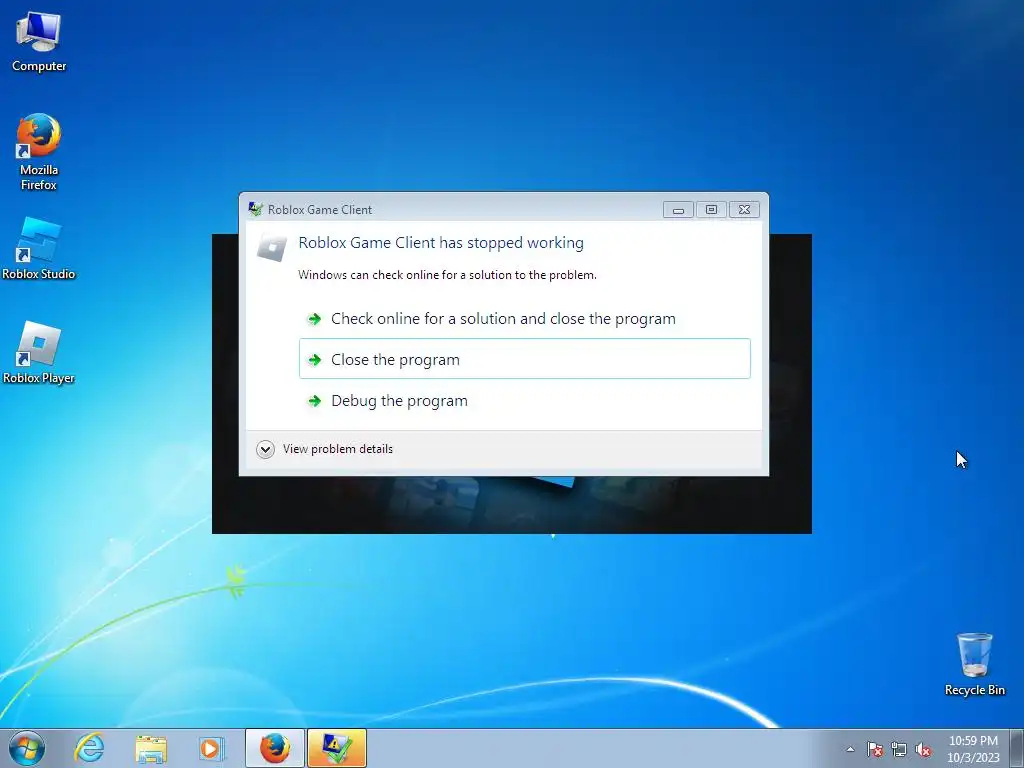
Task: Open the Windows Start menu orb
Action: pyautogui.click(x=27, y=748)
